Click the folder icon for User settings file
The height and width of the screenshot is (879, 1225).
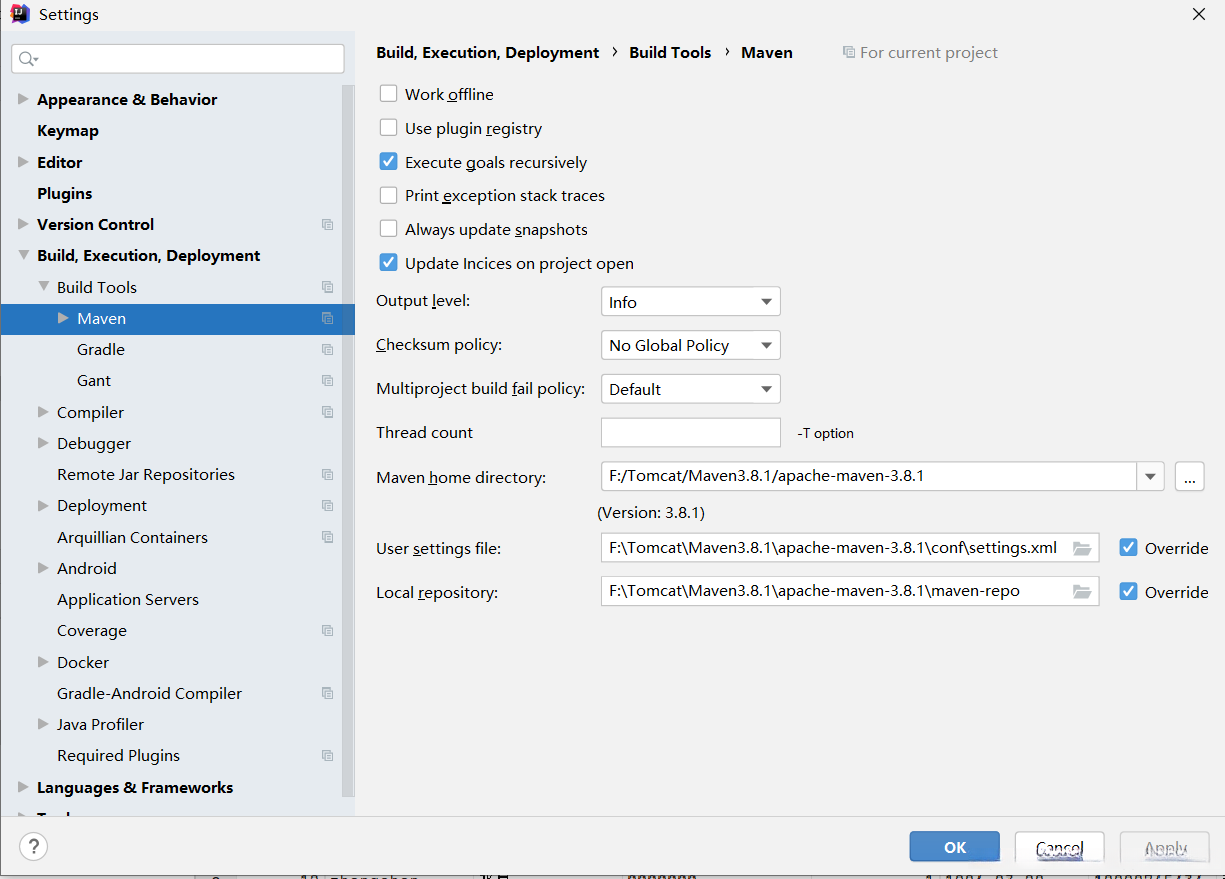1081,548
